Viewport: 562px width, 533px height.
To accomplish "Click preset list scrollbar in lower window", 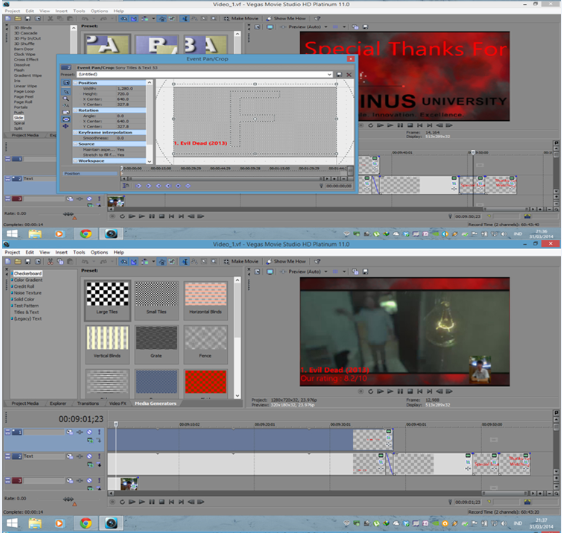I will [x=237, y=337].
